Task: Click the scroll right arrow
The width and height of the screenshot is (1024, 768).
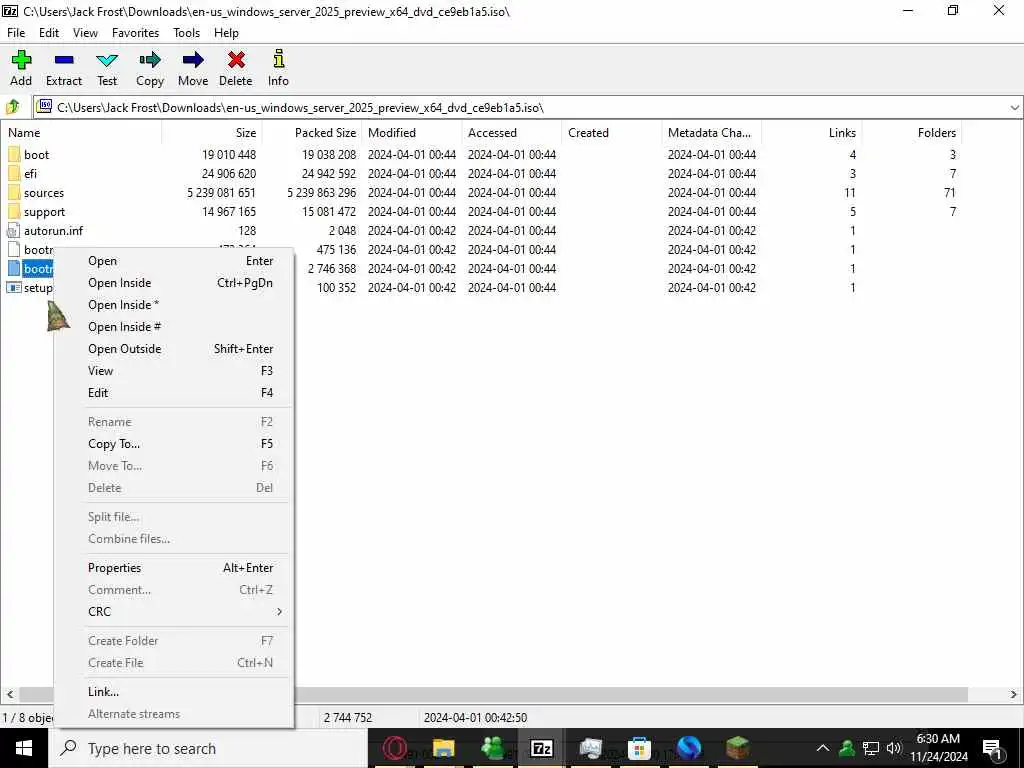Action: (x=1014, y=694)
